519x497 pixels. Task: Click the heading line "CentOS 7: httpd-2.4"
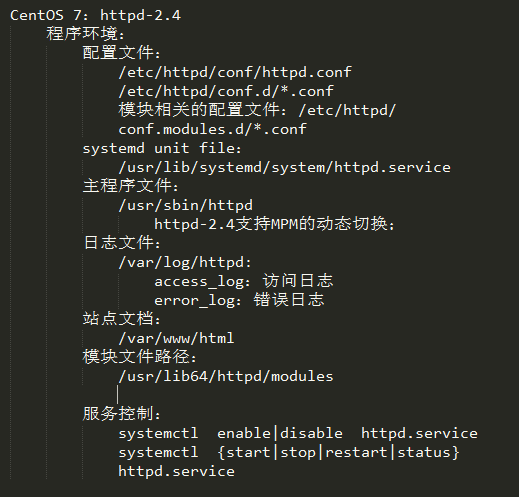[x=96, y=15]
